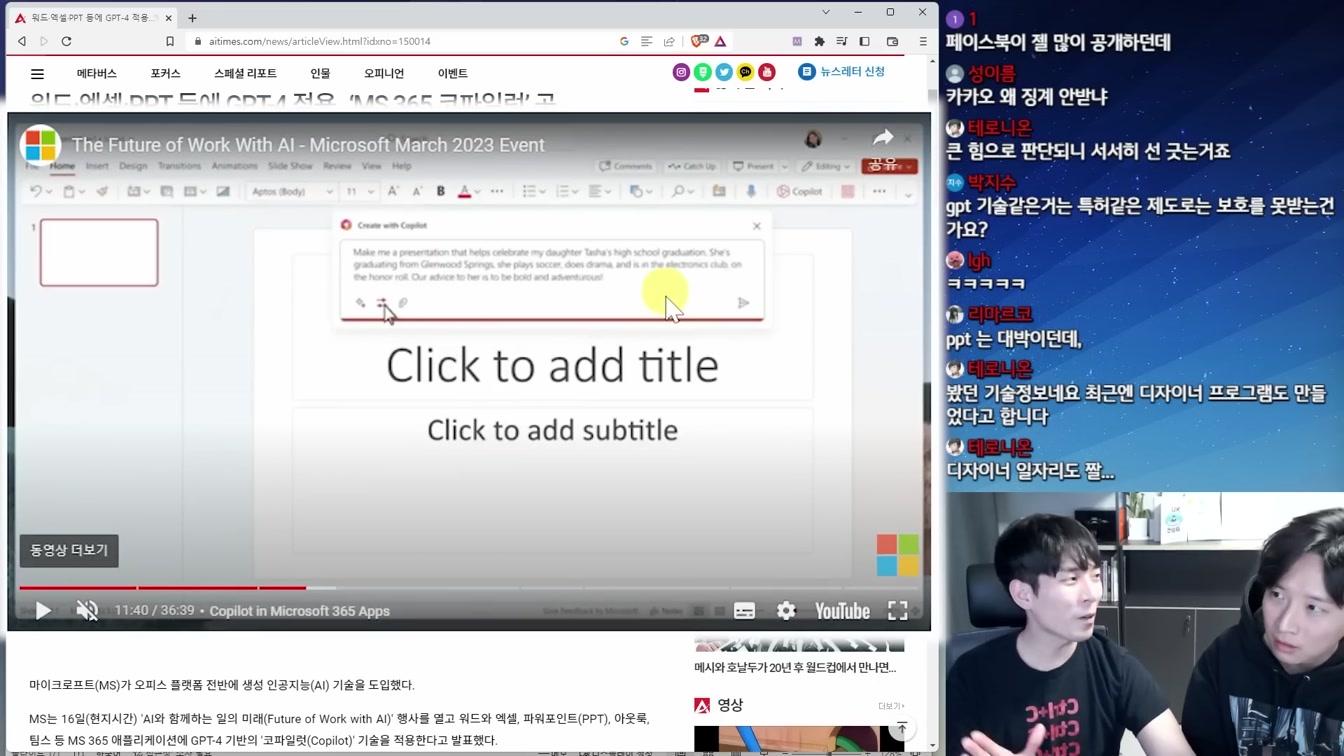Click the 동영상 더보기 button

[x=69, y=550]
